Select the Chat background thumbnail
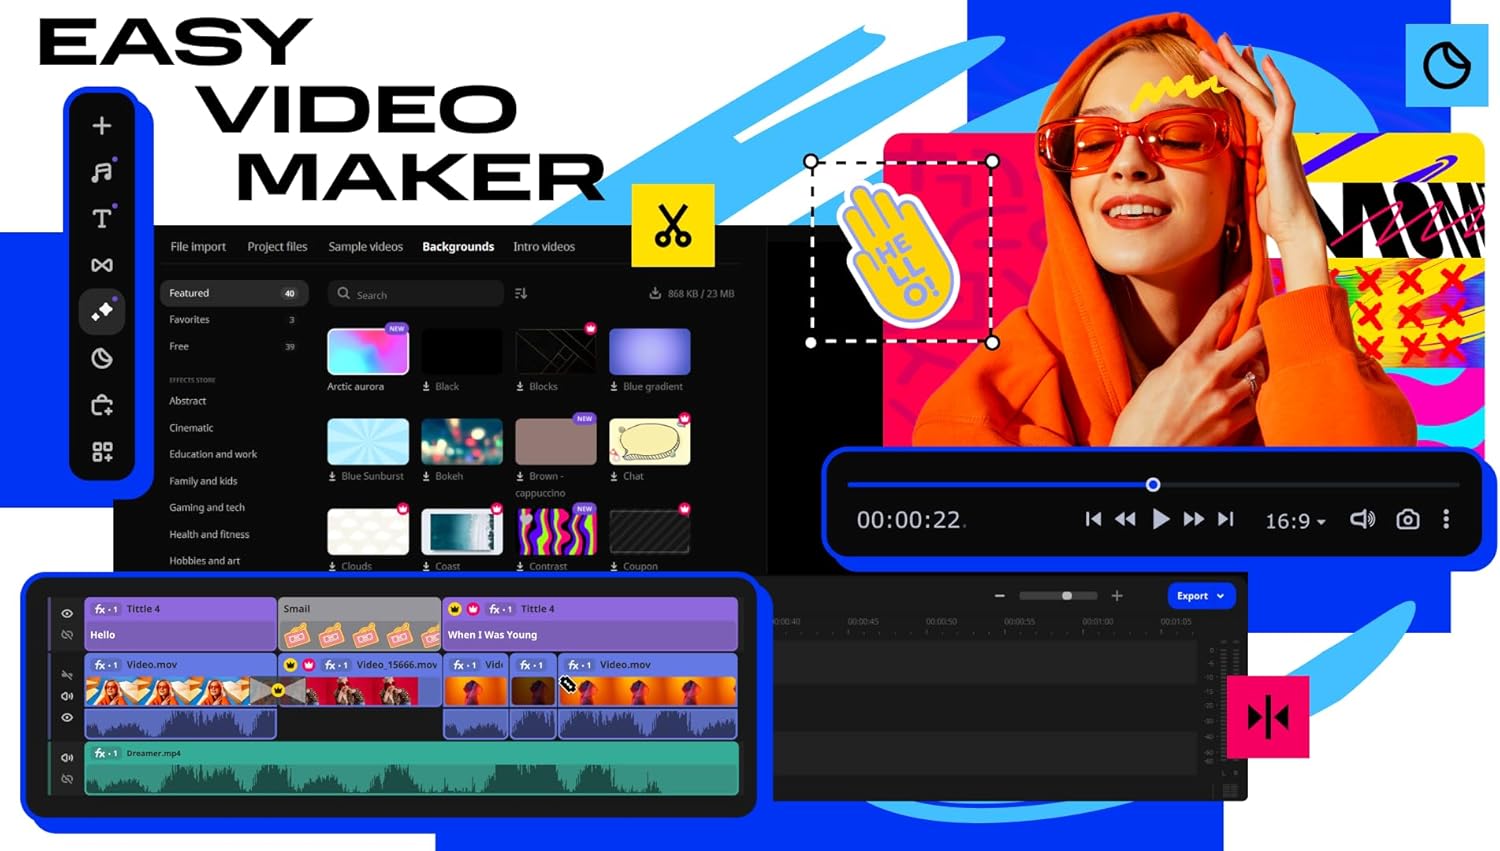The height and width of the screenshot is (851, 1500). click(650, 442)
